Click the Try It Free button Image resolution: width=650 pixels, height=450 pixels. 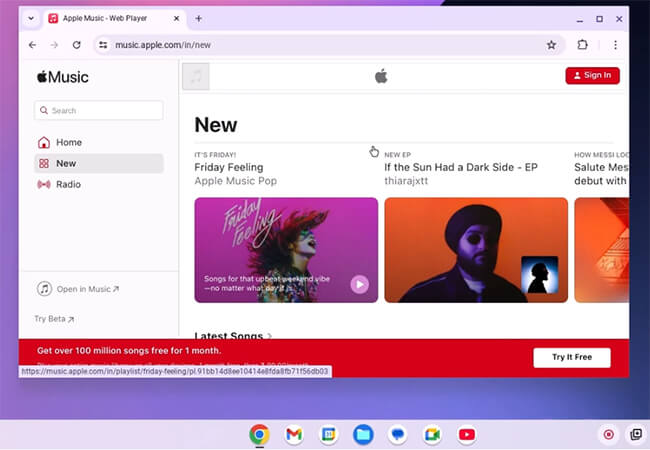pyautogui.click(x=572, y=357)
